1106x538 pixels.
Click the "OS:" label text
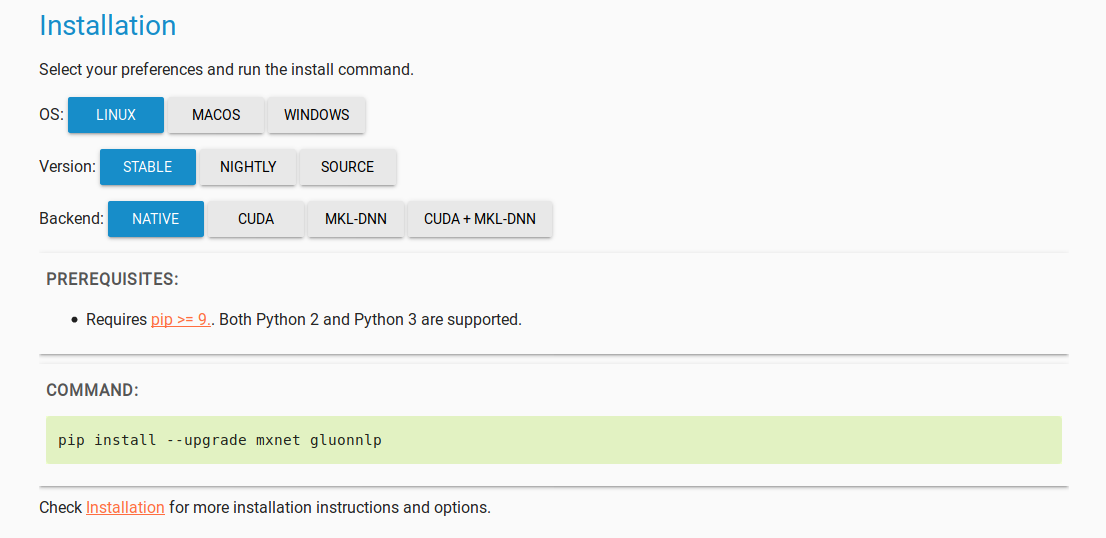(51, 115)
